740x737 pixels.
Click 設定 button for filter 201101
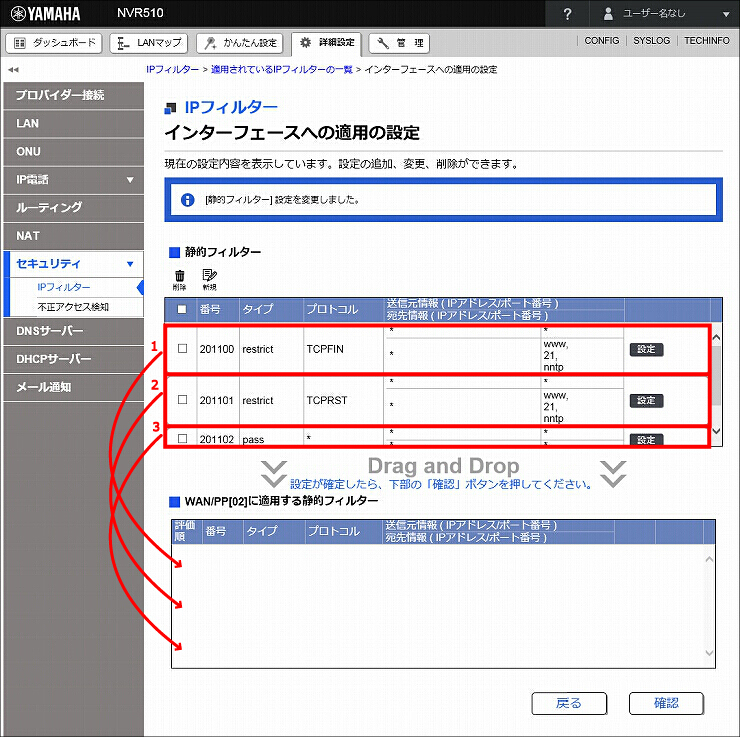tap(647, 401)
